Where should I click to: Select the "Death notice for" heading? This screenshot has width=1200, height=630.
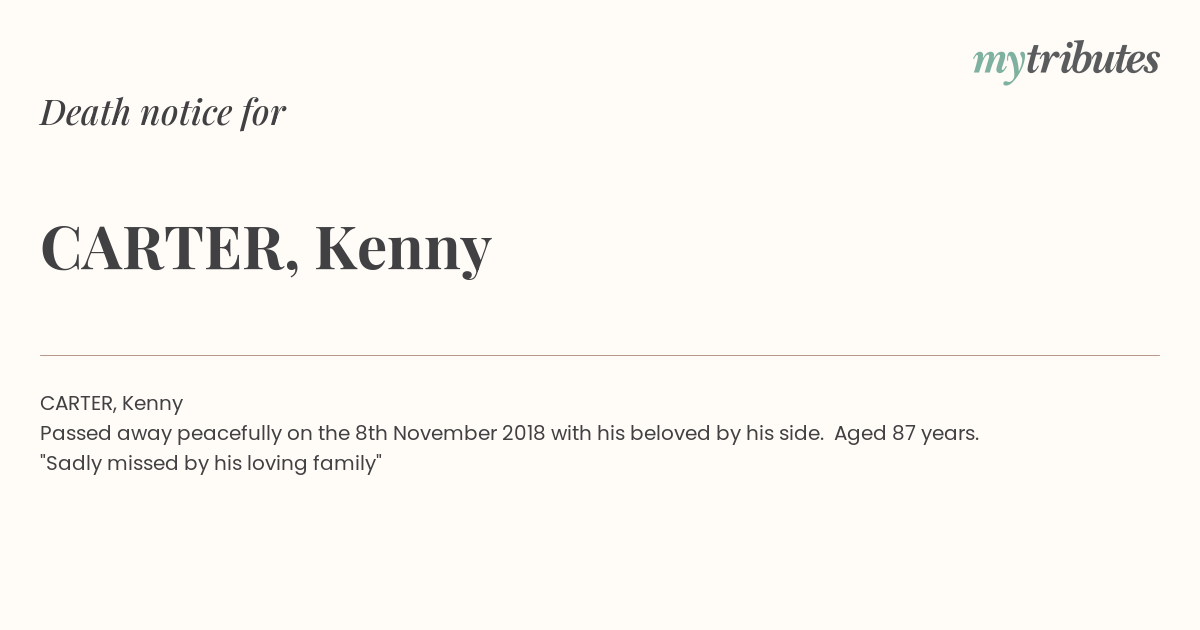point(163,112)
